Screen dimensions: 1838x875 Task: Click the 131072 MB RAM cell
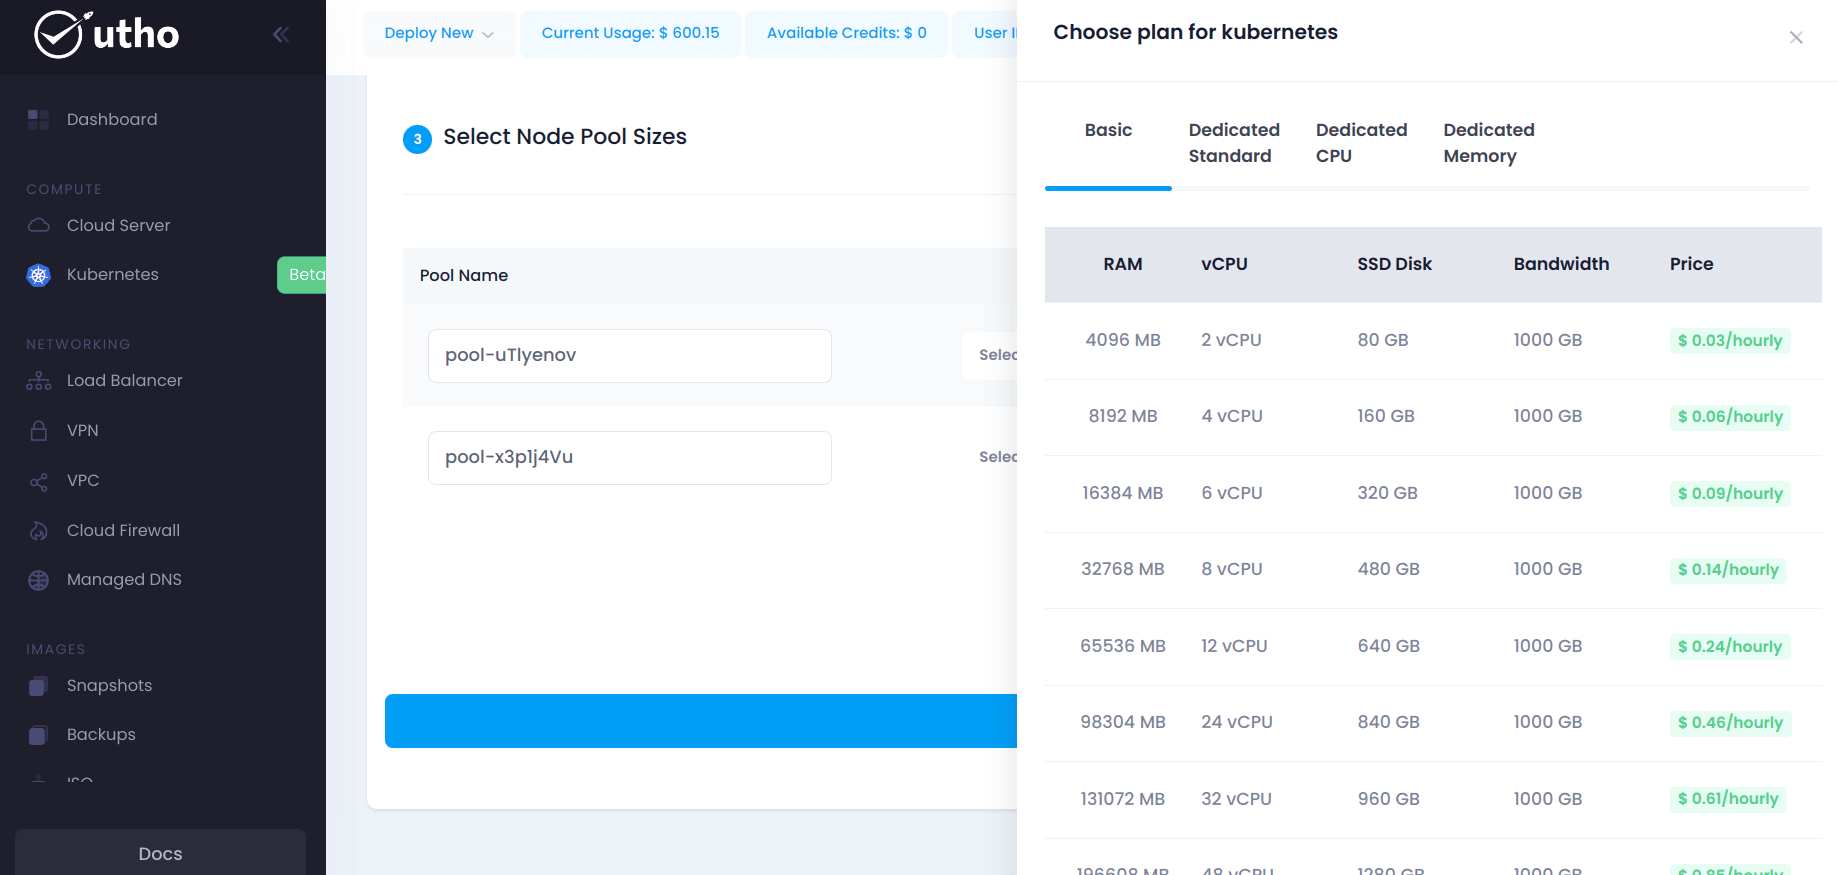coord(1123,799)
